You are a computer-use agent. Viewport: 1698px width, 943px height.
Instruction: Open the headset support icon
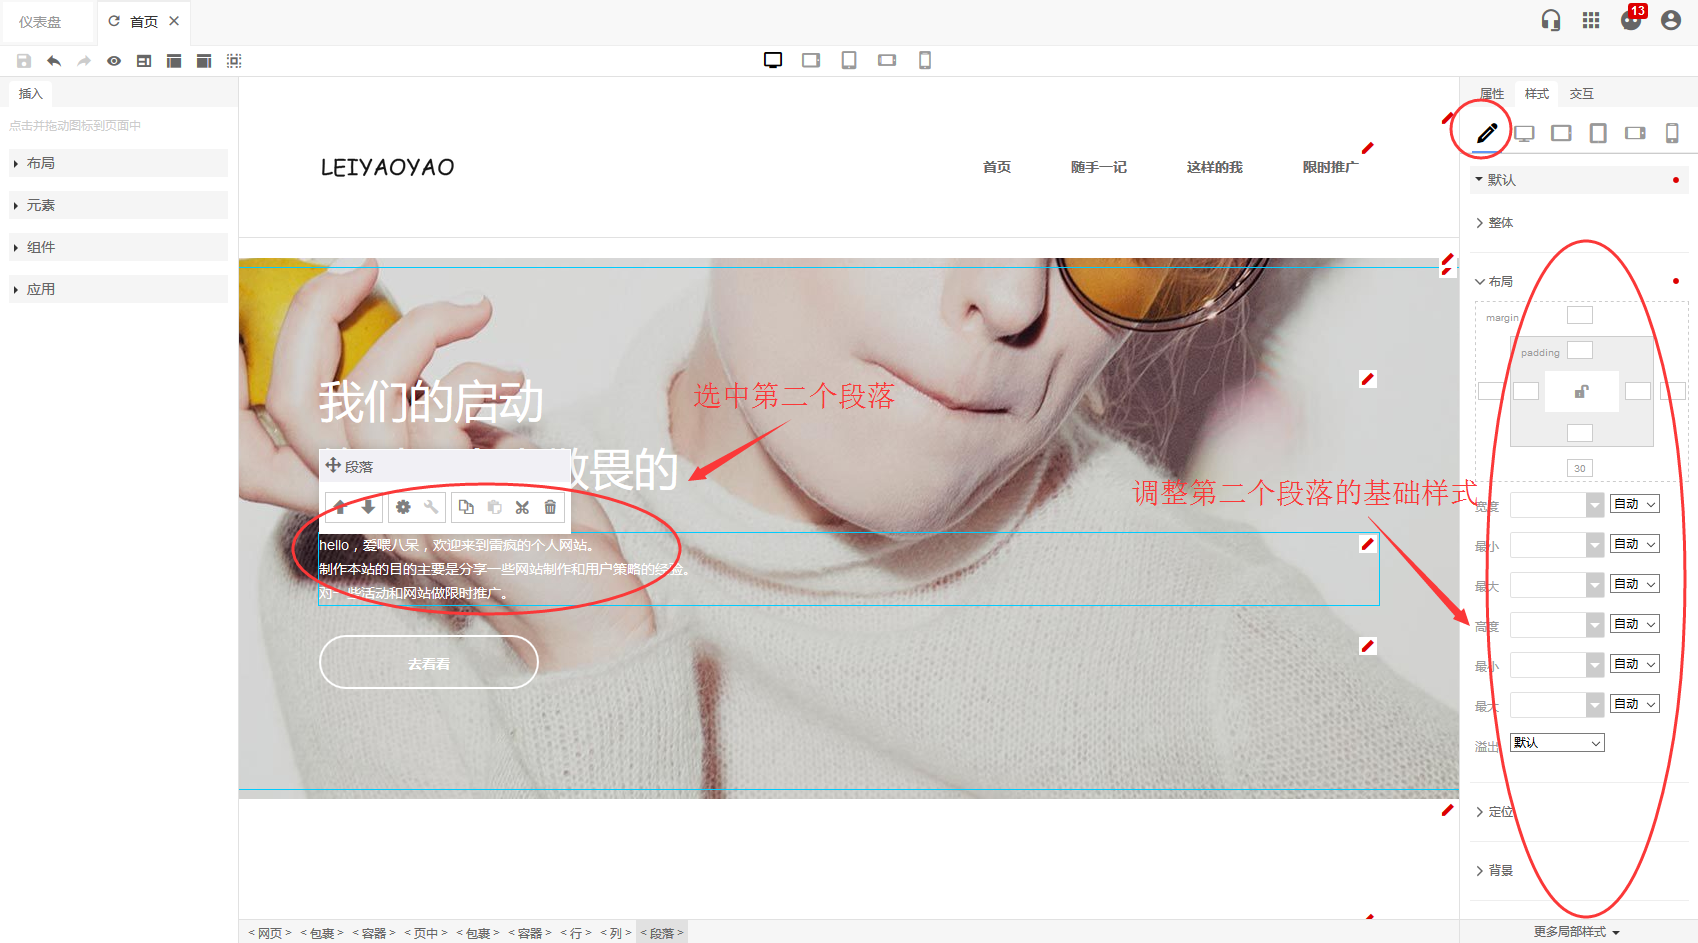coord(1551,21)
